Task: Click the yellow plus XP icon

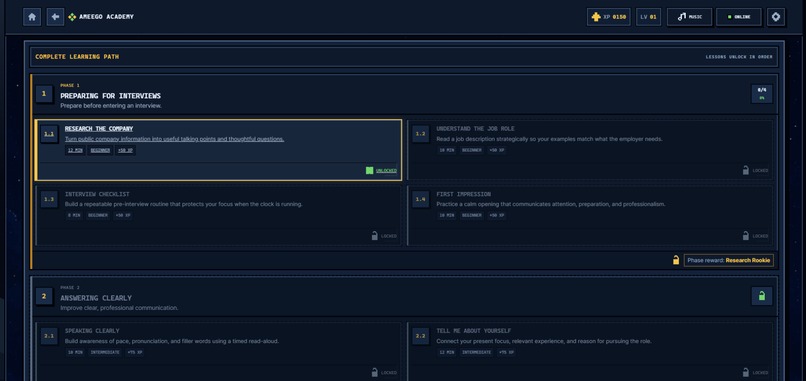Action: (596, 17)
